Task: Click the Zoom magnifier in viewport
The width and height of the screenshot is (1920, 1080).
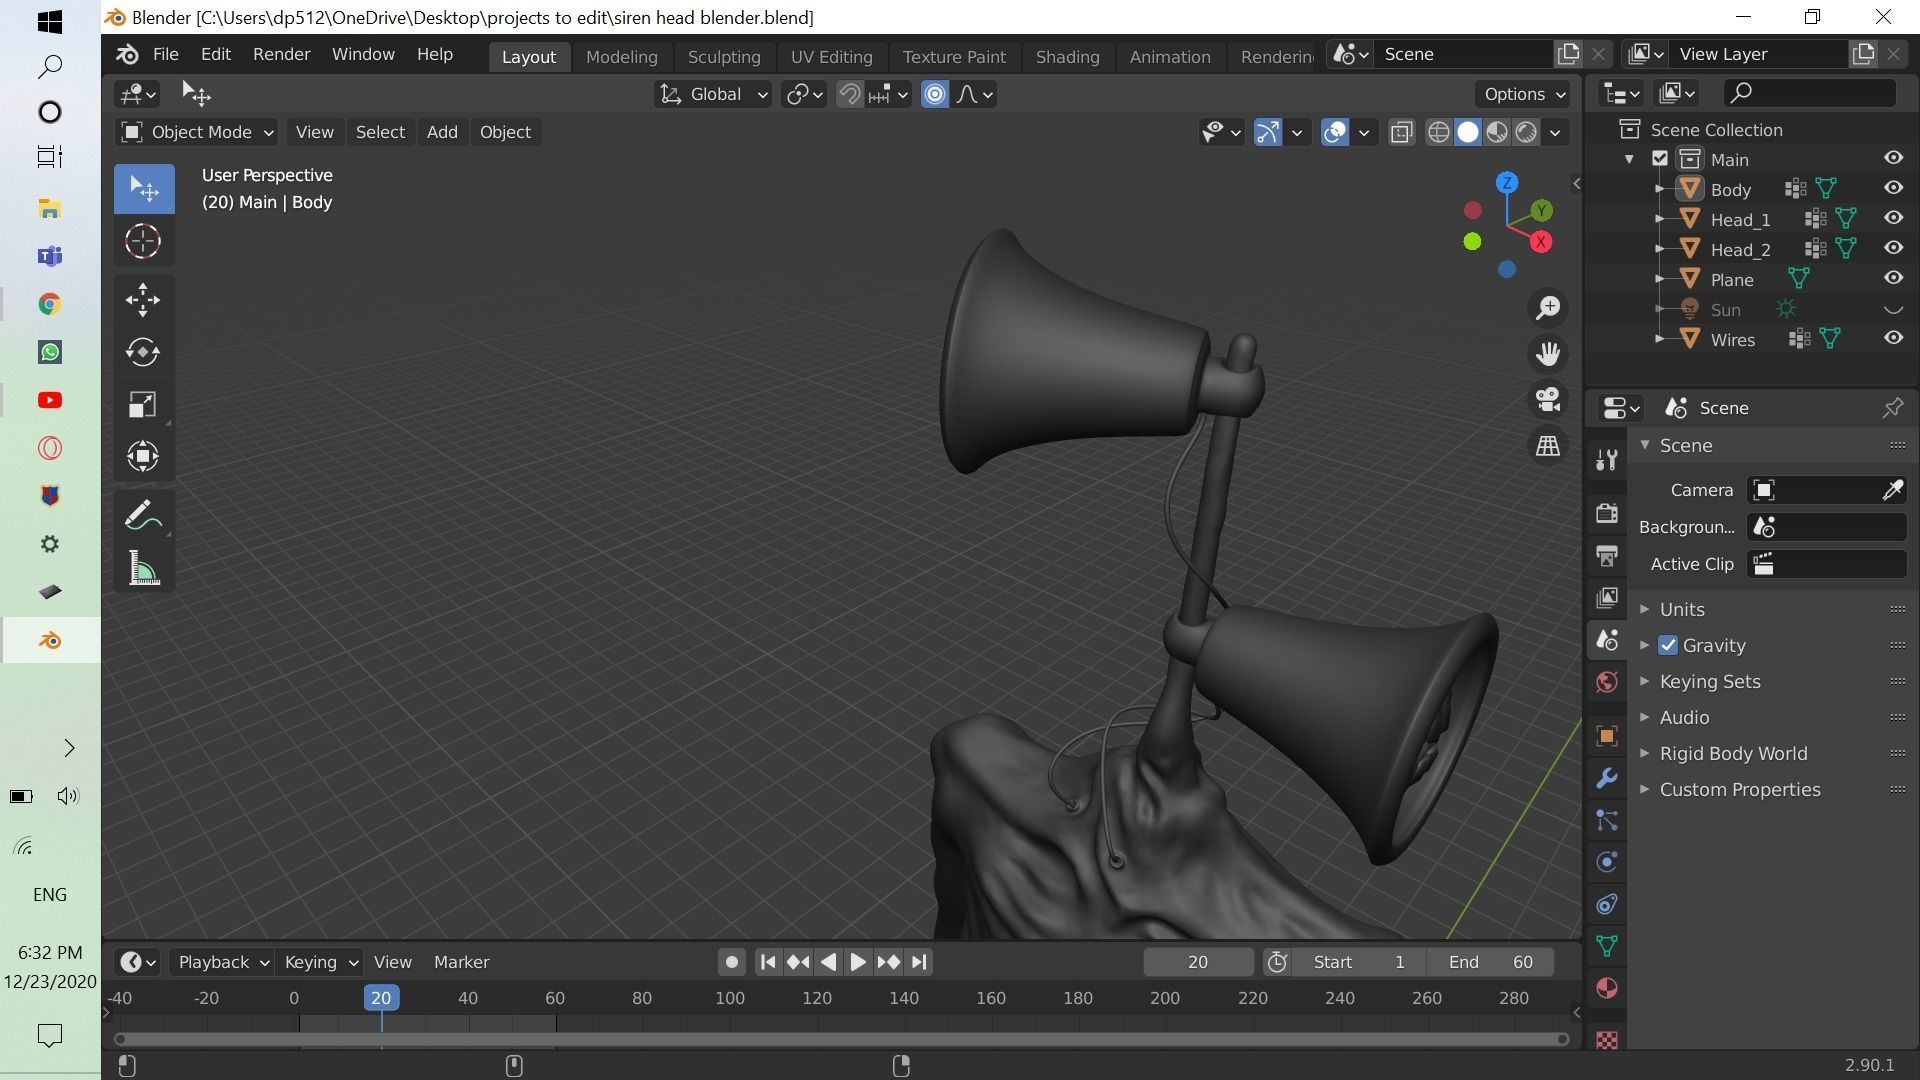Action: [x=1548, y=307]
